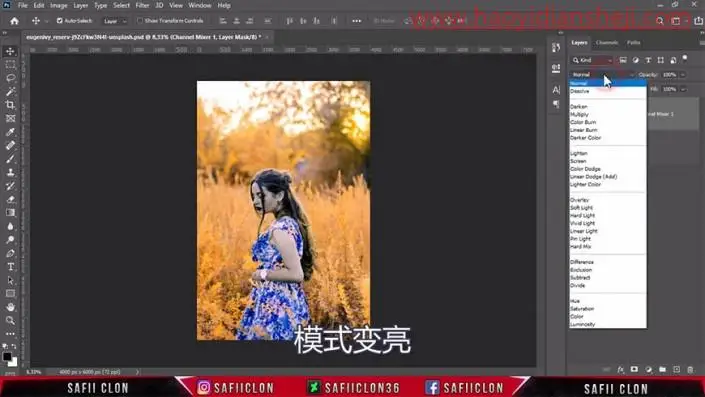The image size is (705, 397).
Task: Choose Screen blend mode
Action: click(x=578, y=161)
